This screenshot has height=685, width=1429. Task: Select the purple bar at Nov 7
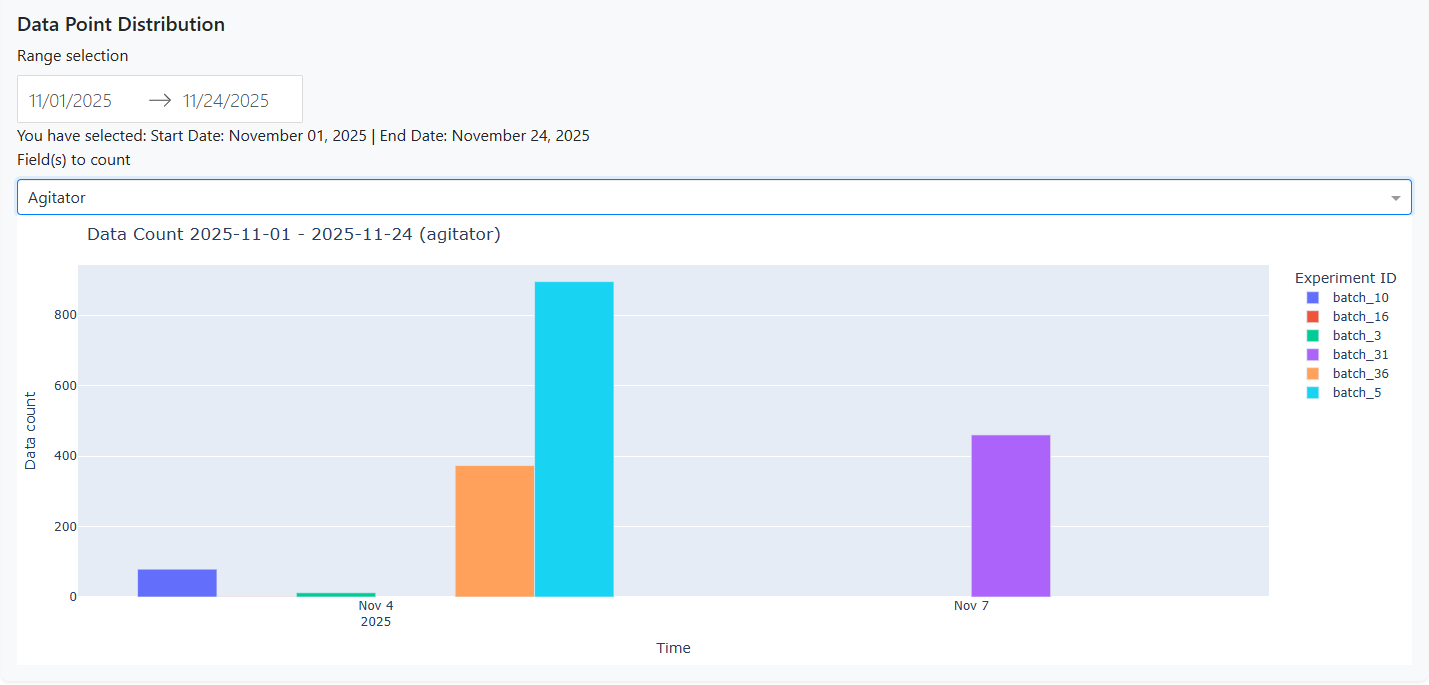pyautogui.click(x=1010, y=516)
